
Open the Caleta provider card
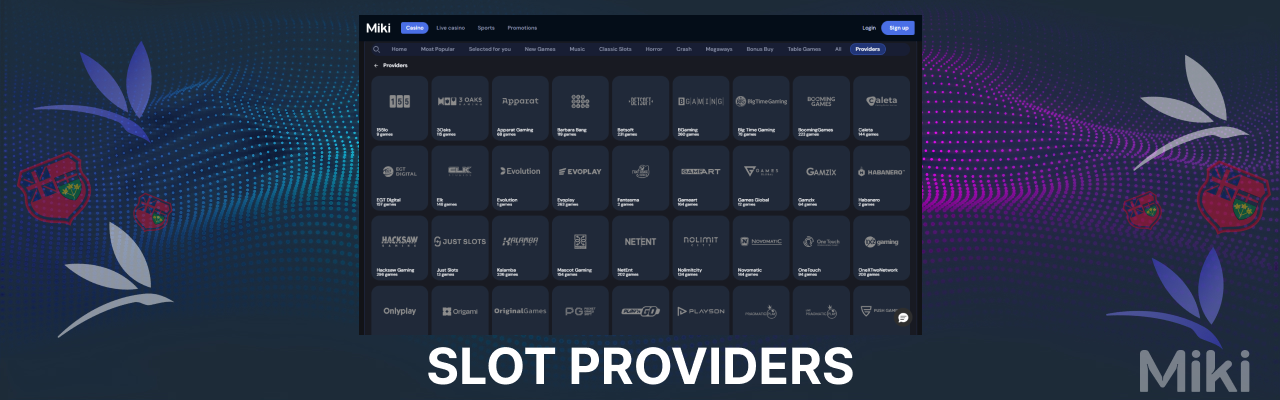click(x=881, y=108)
